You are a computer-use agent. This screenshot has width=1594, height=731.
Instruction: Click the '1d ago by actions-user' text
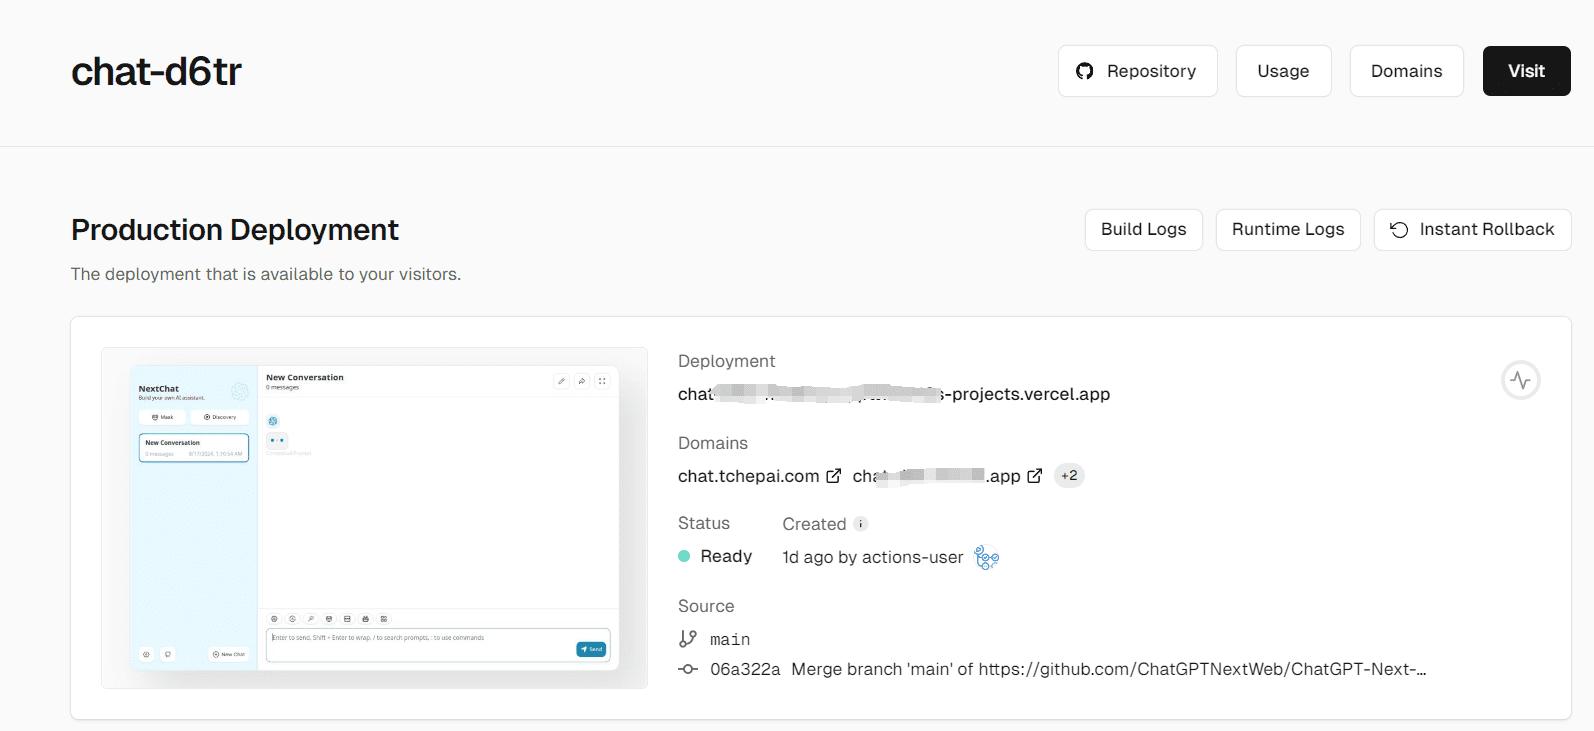pos(872,557)
